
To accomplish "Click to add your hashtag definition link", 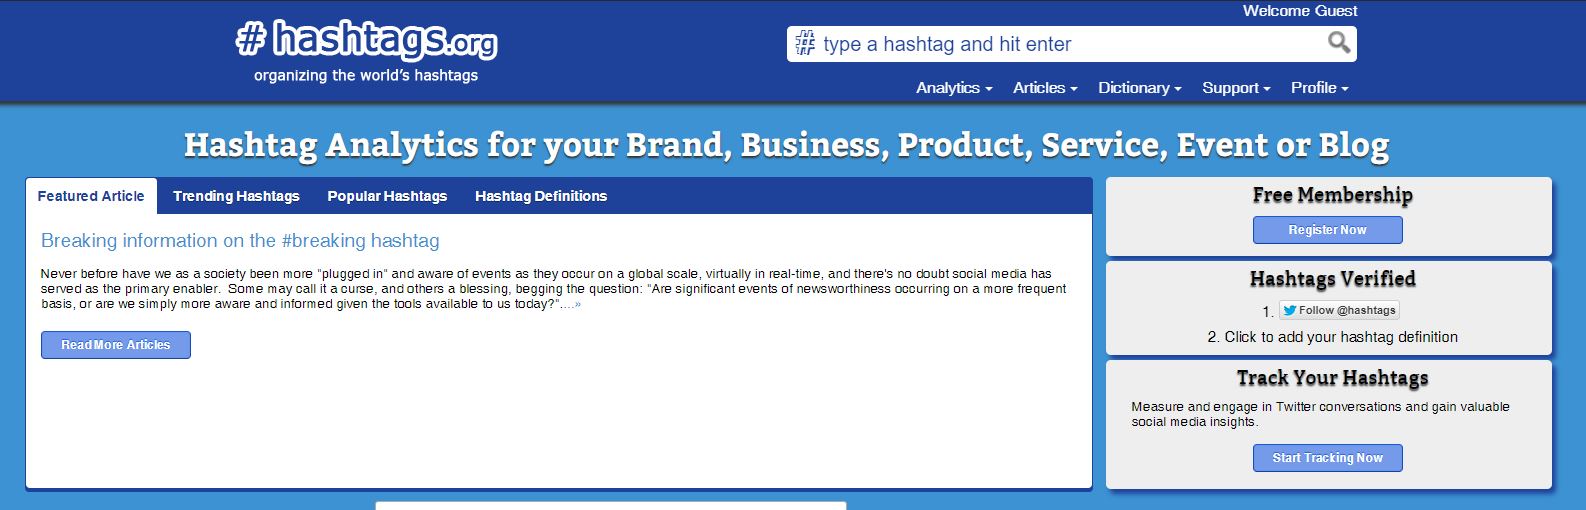I will 1340,337.
